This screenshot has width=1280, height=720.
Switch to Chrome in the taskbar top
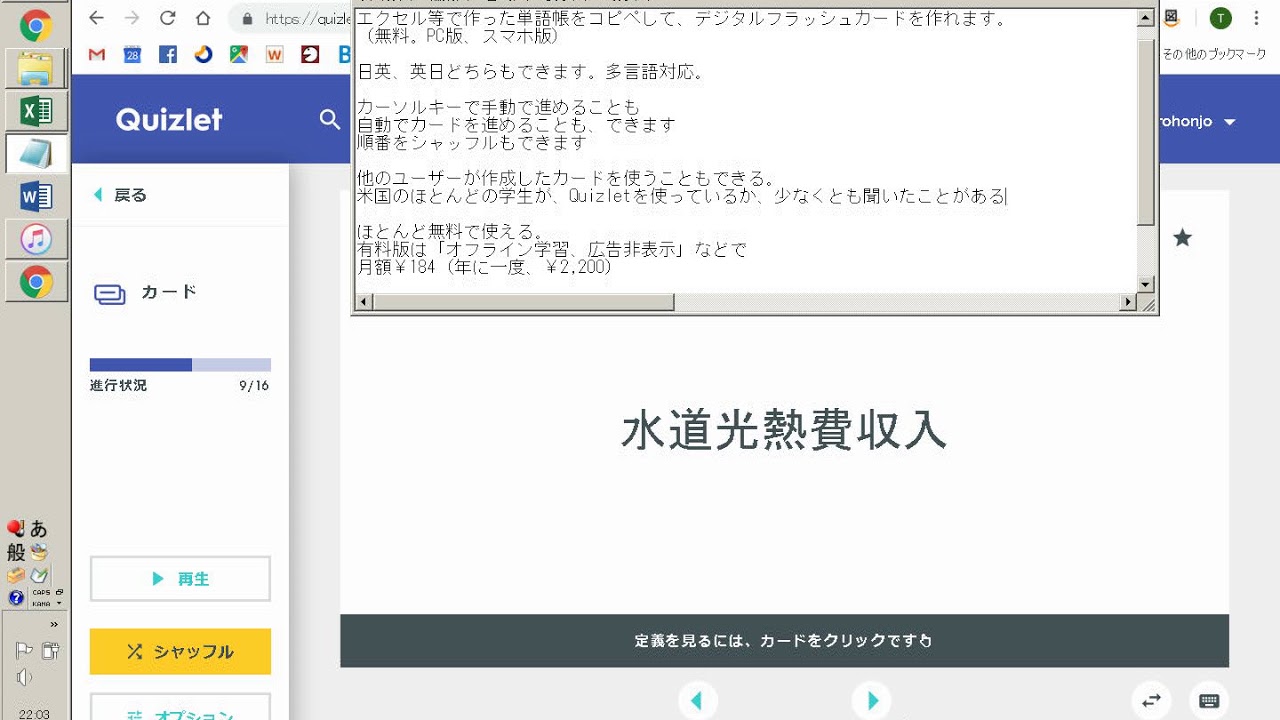(36, 24)
